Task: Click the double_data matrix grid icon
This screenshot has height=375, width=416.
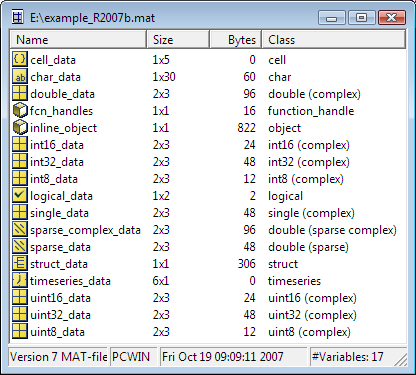Action: tap(20, 93)
